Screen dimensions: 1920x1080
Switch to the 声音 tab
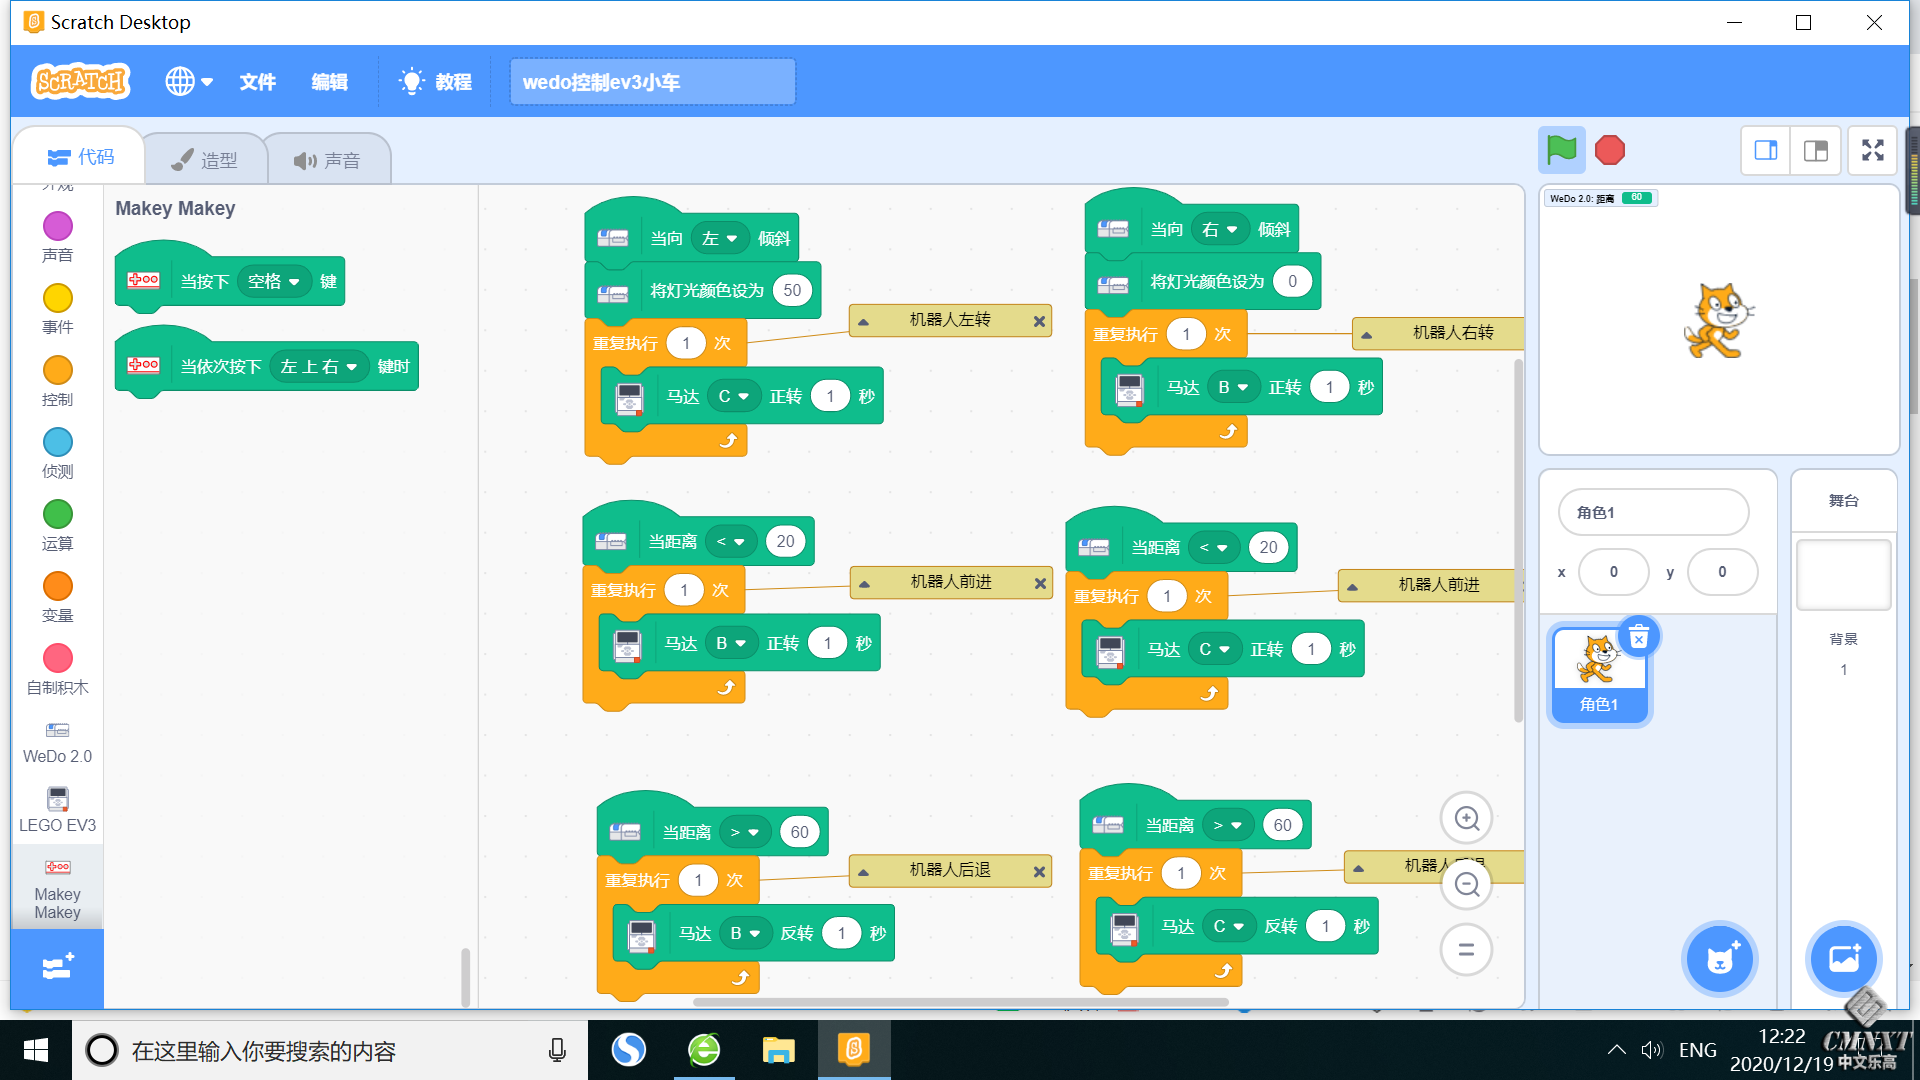(x=329, y=158)
